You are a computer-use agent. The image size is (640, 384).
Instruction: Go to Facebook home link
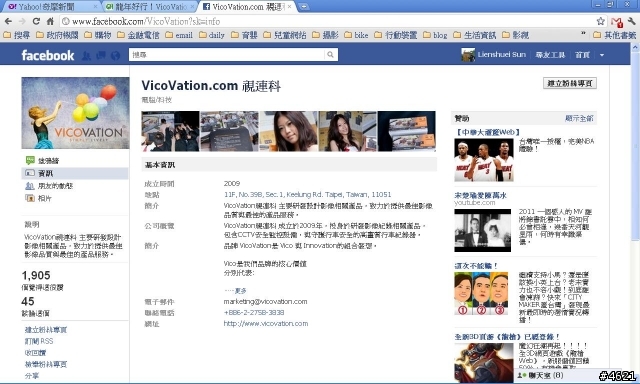[582, 55]
